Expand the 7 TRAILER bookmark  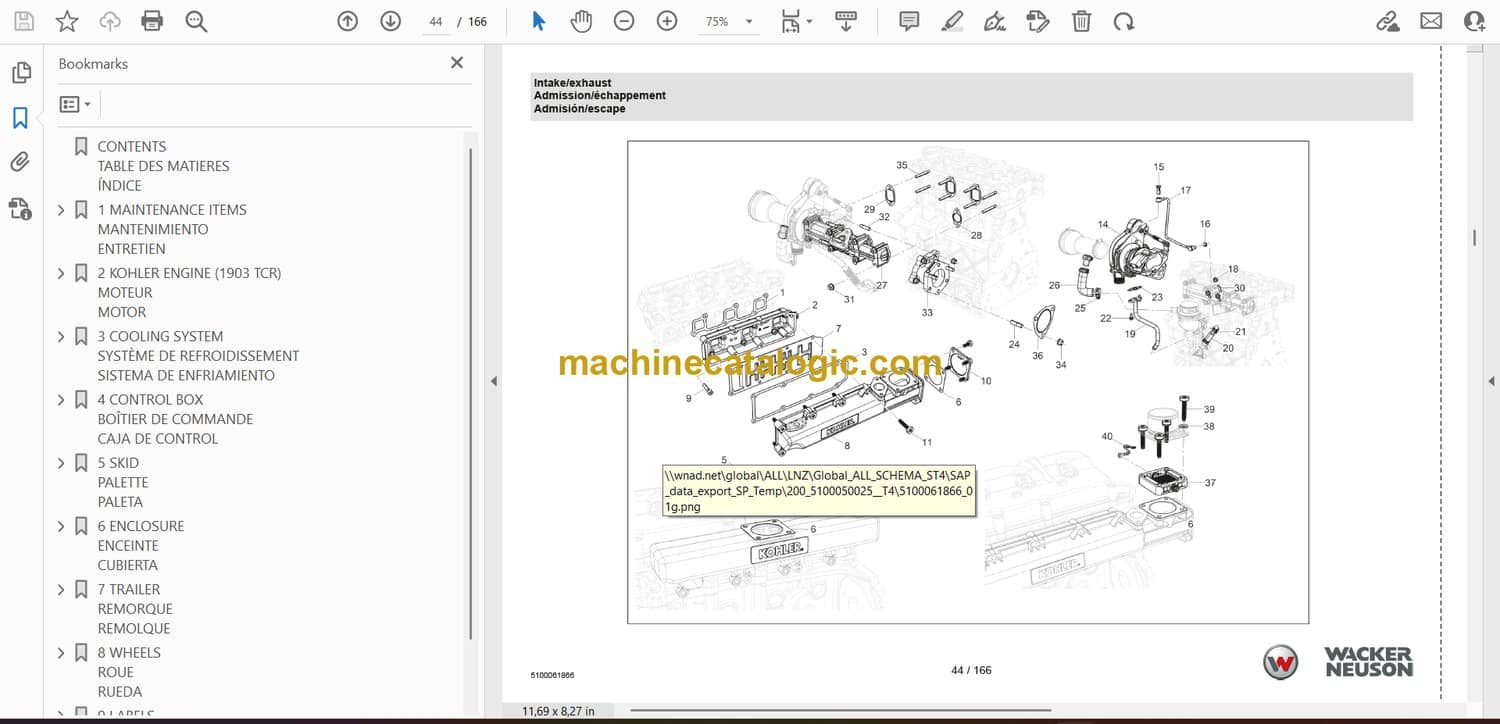tap(61, 590)
